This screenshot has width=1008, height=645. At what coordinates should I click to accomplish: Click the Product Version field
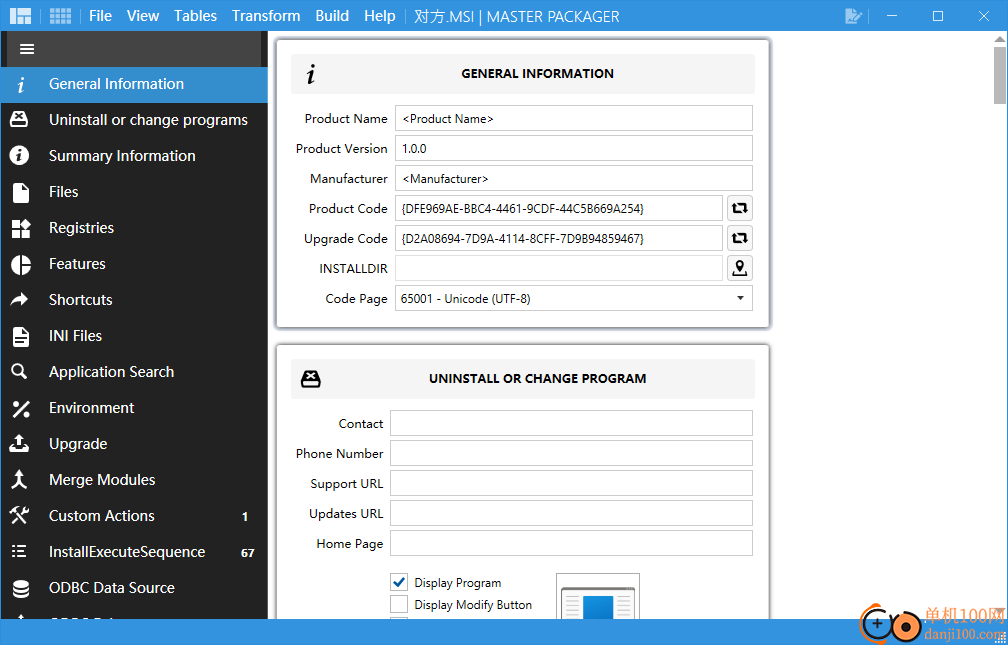coord(573,149)
